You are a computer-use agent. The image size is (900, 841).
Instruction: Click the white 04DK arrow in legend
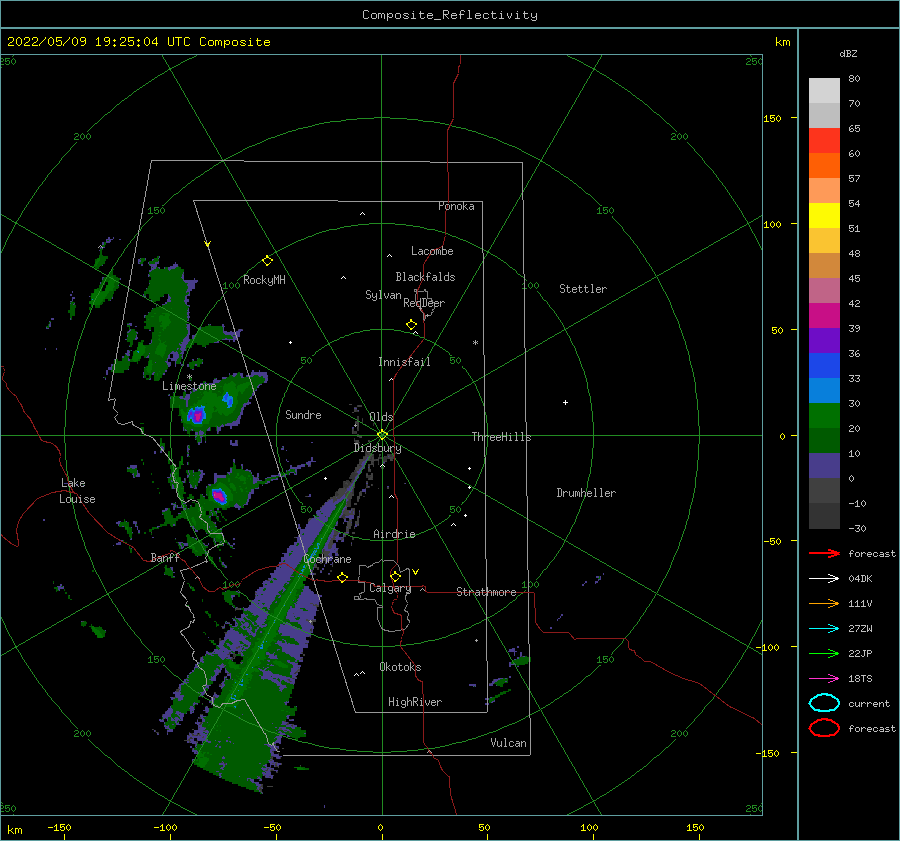(824, 578)
